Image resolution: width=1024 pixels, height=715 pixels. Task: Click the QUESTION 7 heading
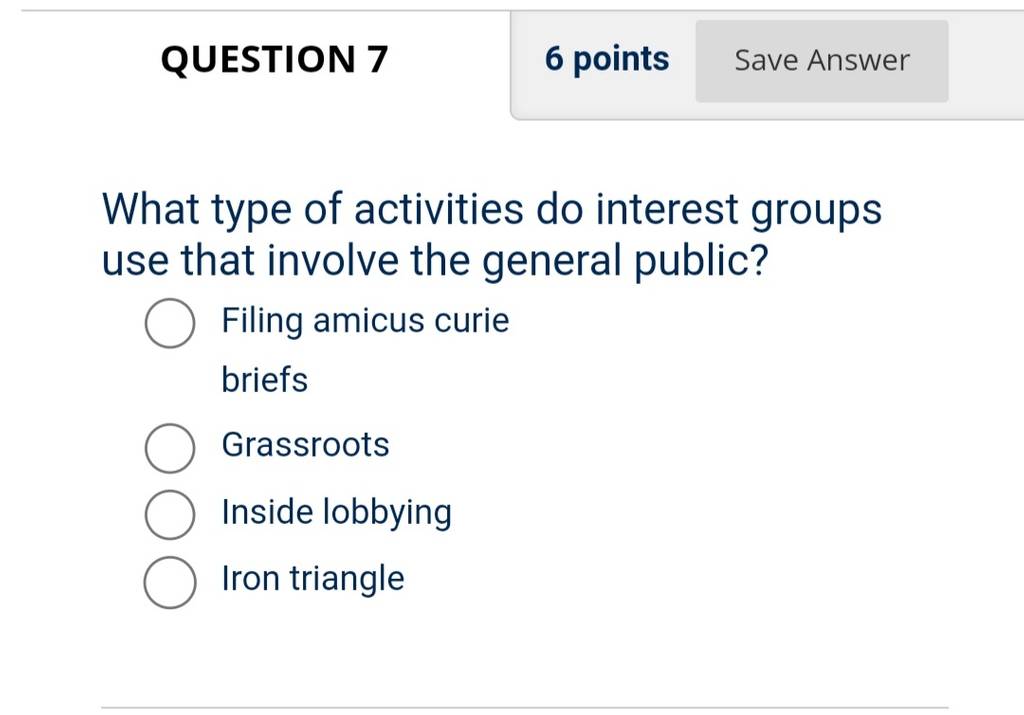[x=274, y=59]
